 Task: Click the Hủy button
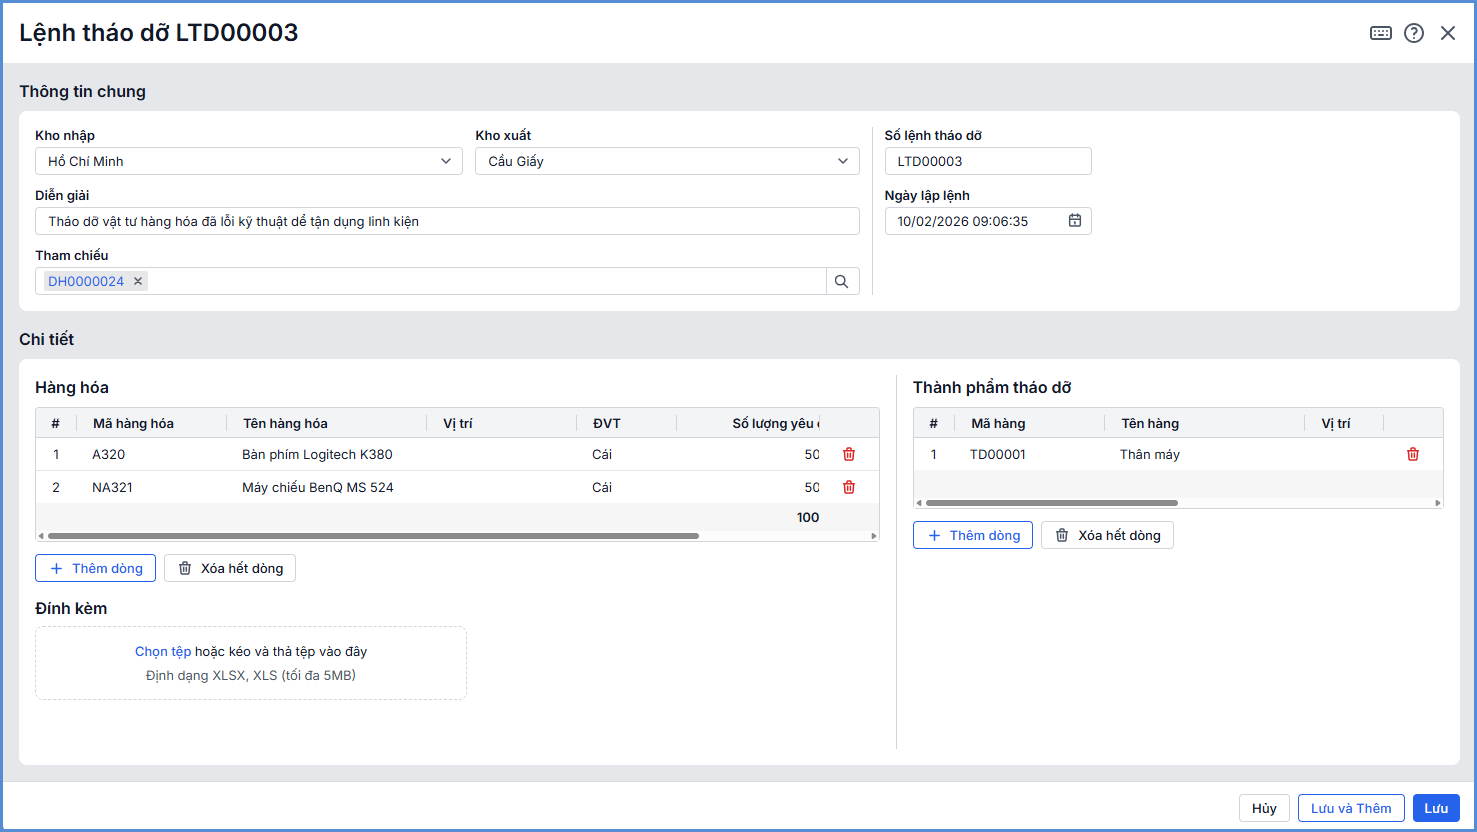click(x=1264, y=808)
